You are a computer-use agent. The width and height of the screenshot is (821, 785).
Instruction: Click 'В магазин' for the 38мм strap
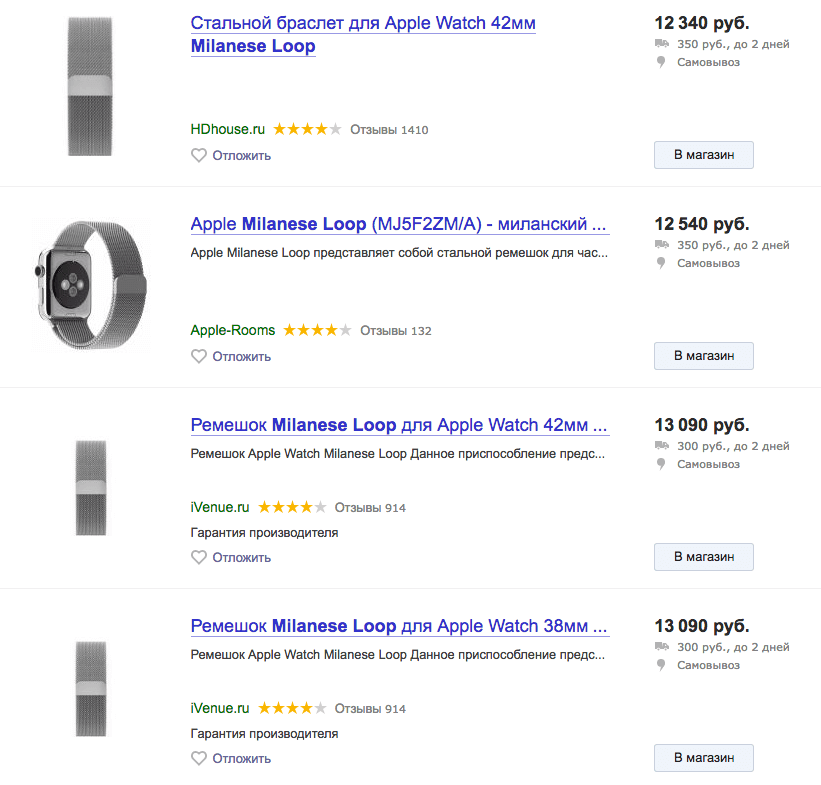(704, 758)
